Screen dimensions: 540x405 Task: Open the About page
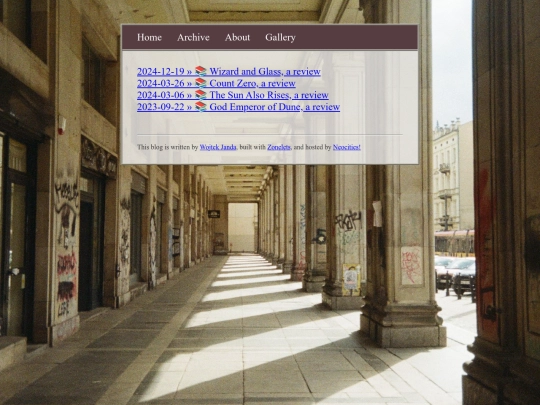click(237, 37)
